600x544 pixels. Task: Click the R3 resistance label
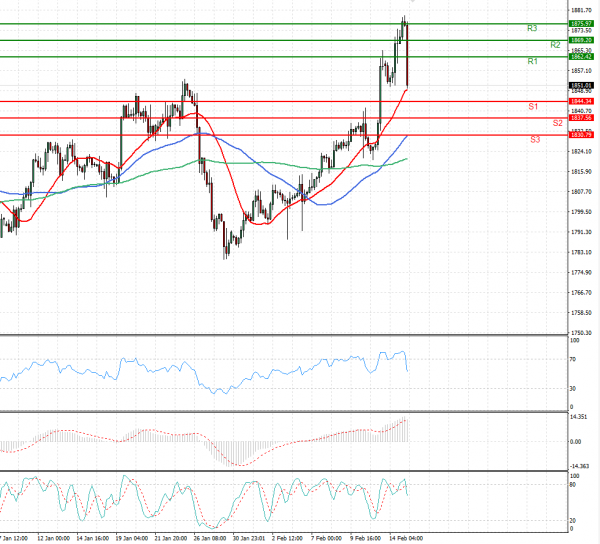(x=532, y=28)
